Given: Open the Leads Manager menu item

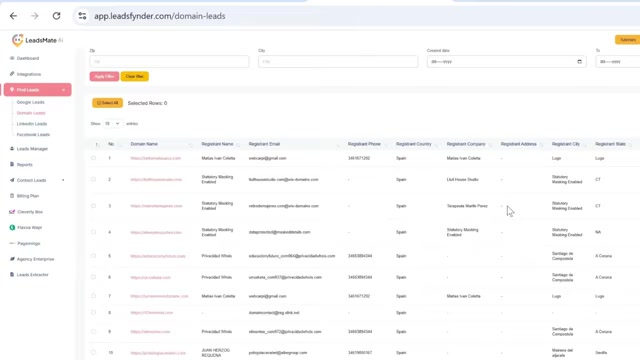Looking at the screenshot, I should 32,149.
